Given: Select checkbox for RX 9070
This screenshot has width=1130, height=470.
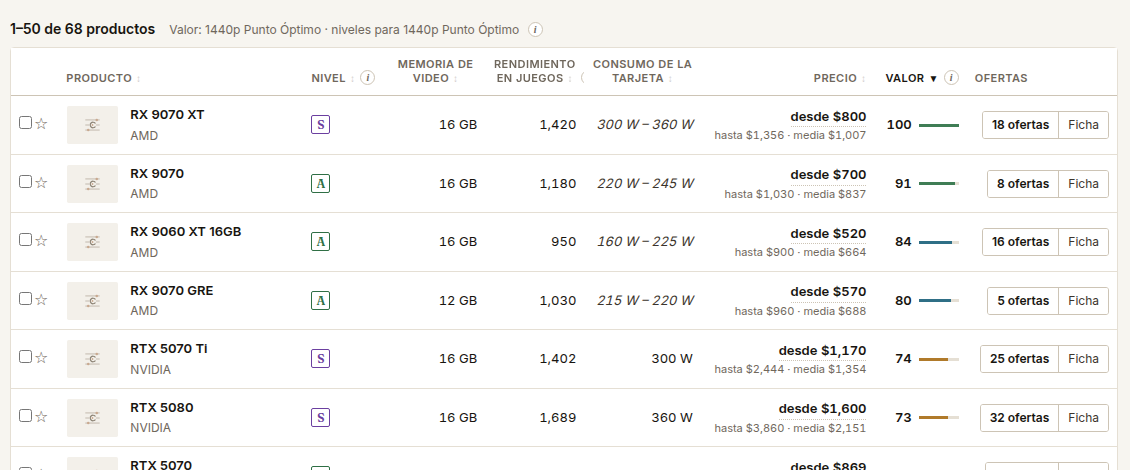Looking at the screenshot, I should [x=25, y=182].
